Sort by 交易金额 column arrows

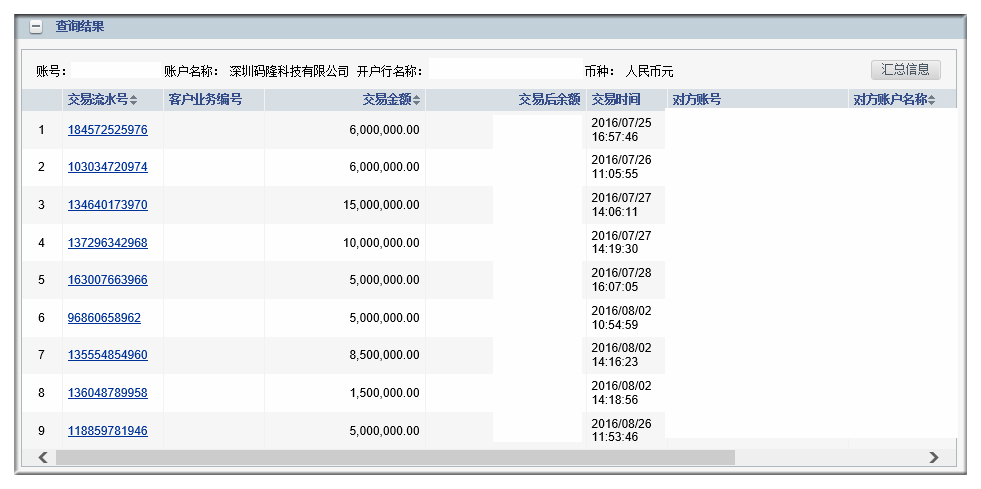click(417, 100)
